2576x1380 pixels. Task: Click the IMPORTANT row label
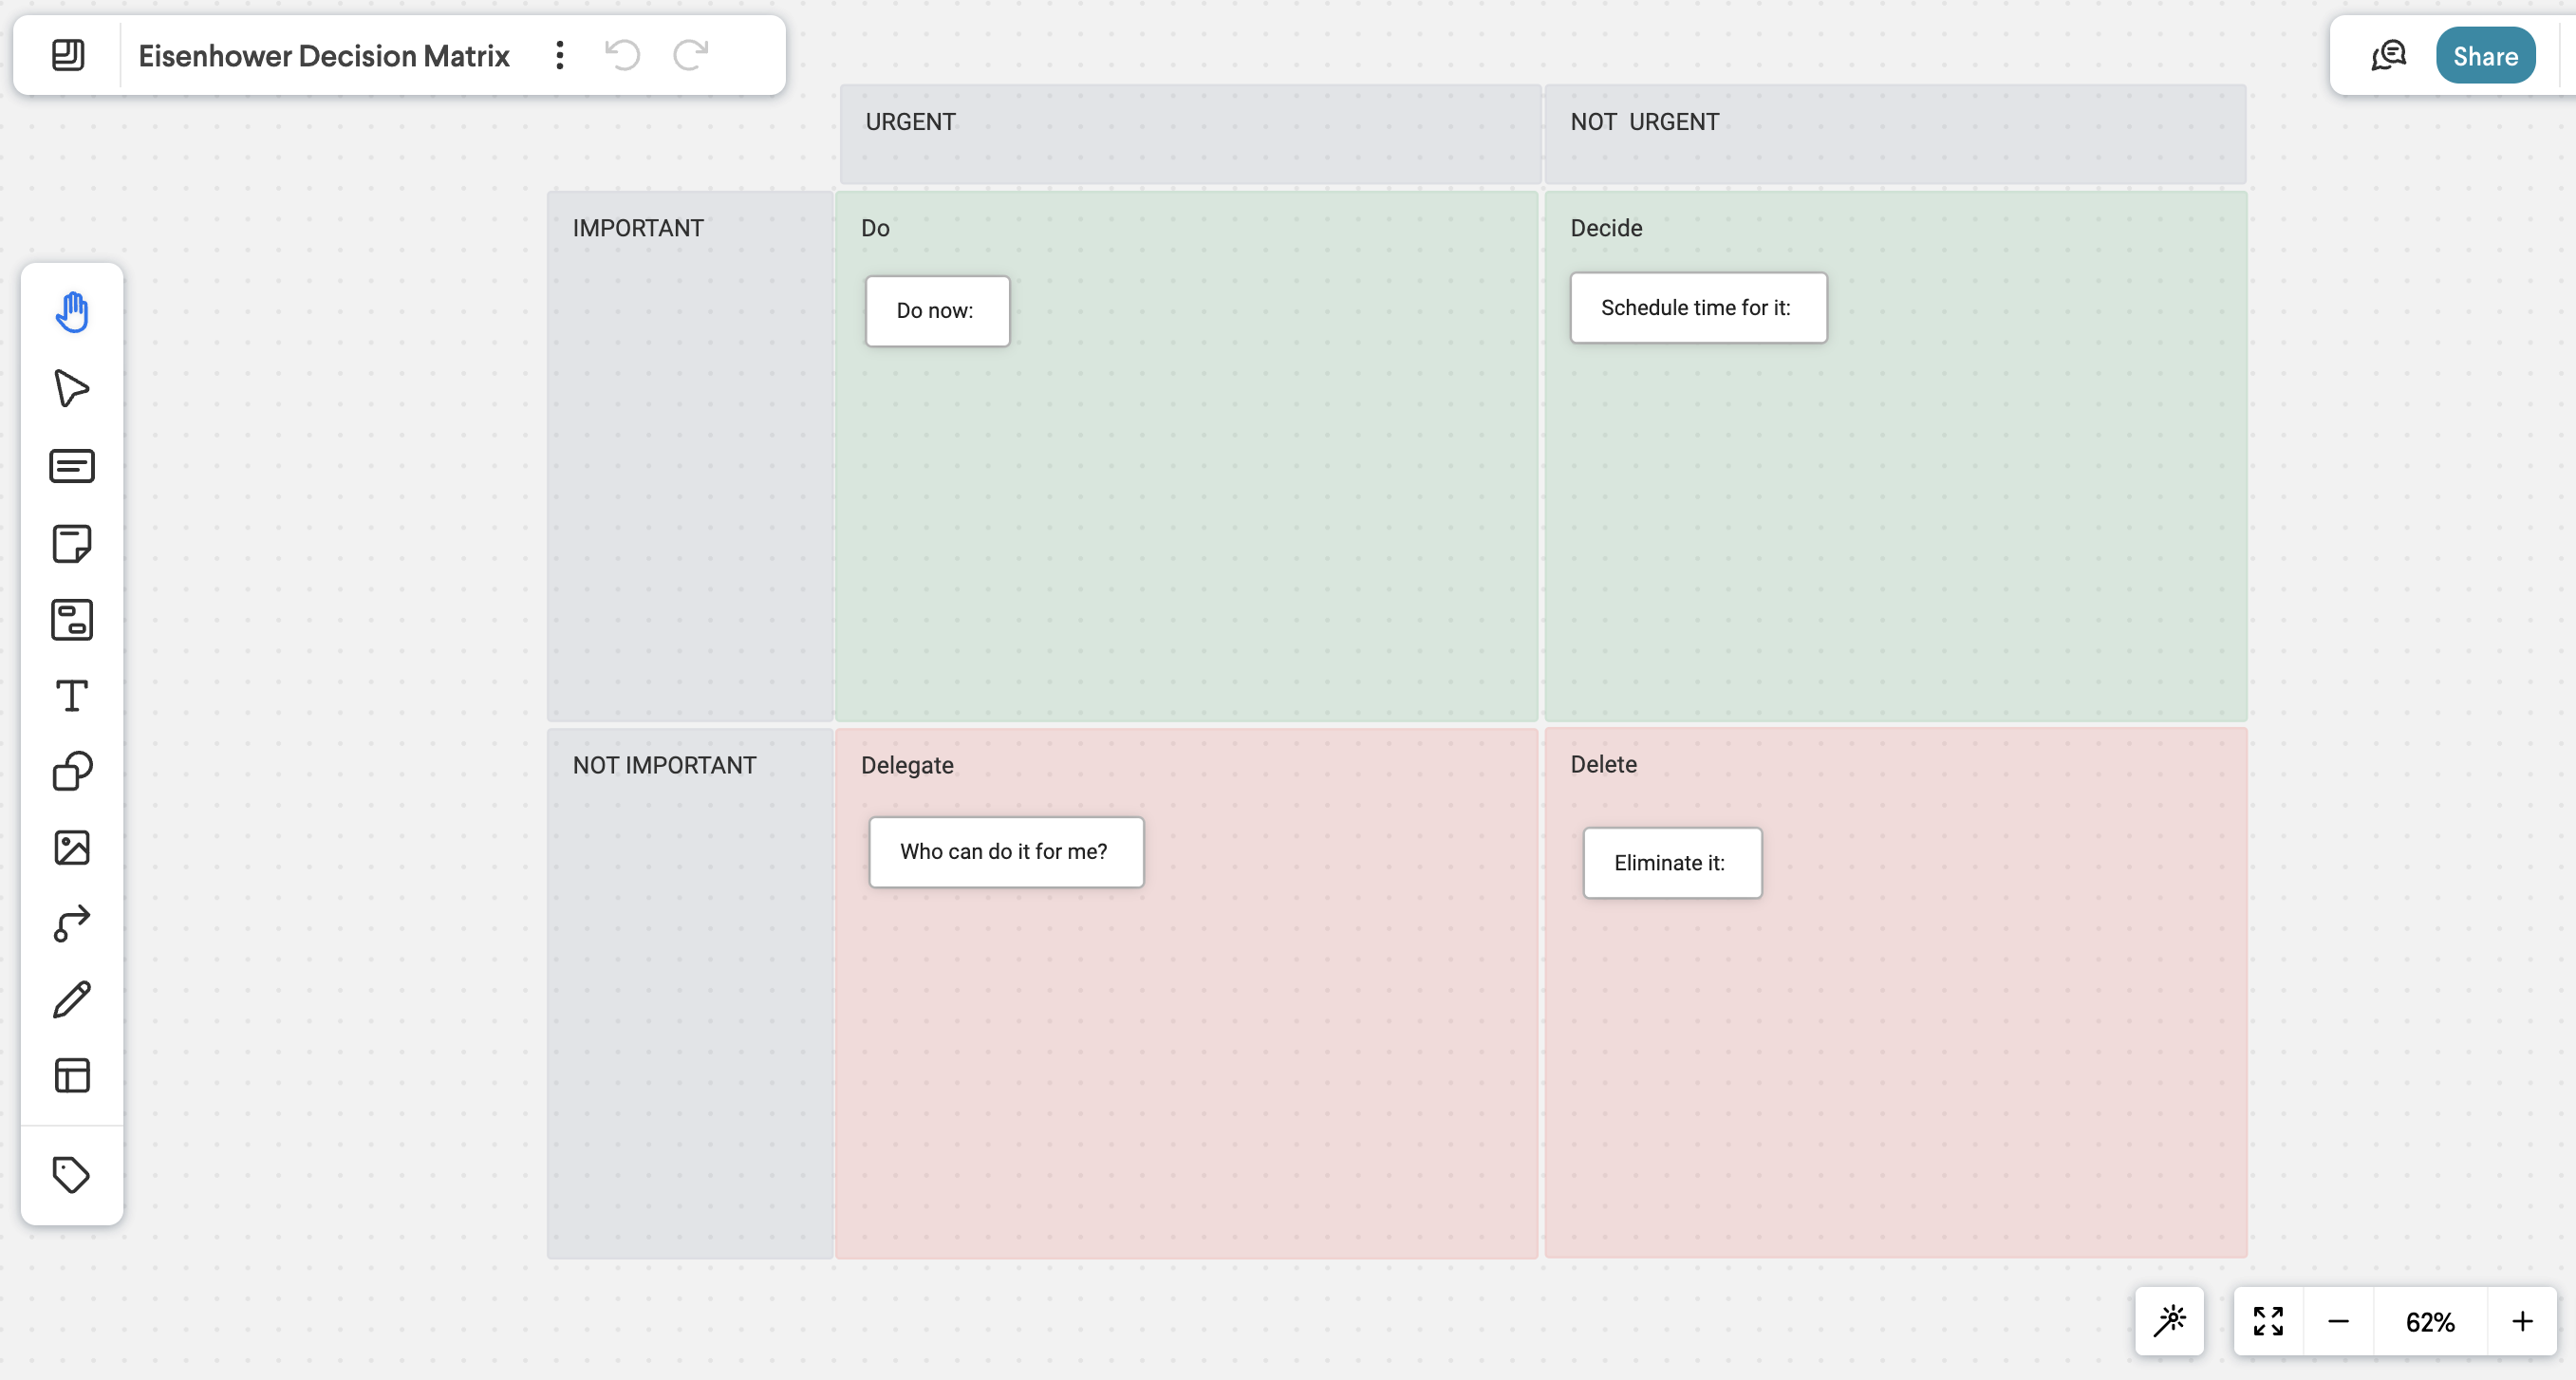point(638,228)
